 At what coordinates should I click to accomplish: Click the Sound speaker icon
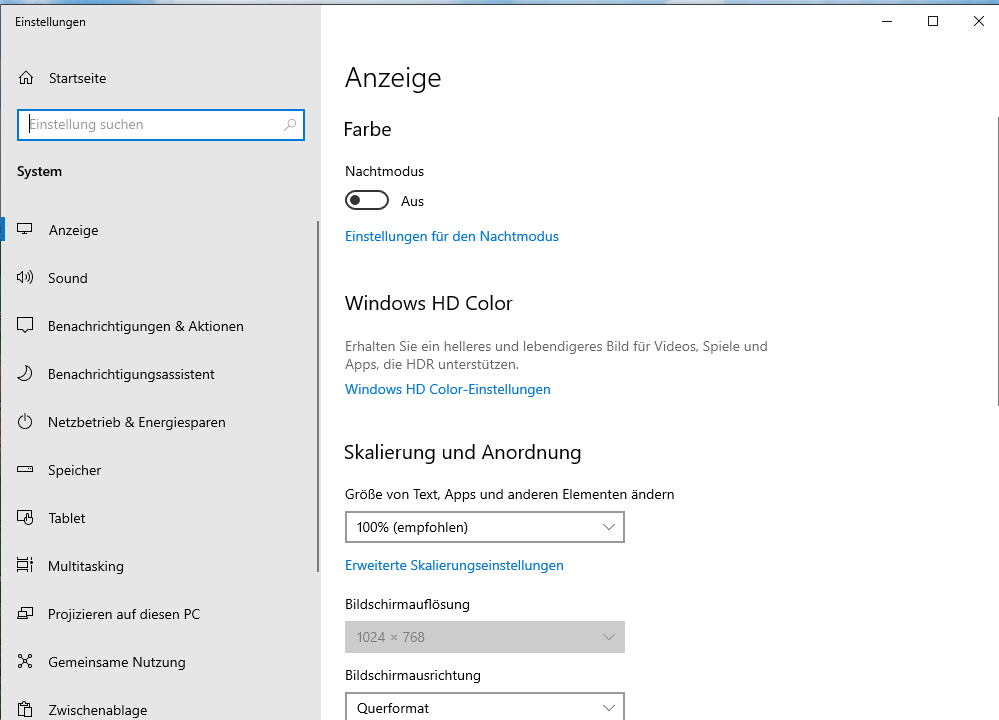[26, 278]
